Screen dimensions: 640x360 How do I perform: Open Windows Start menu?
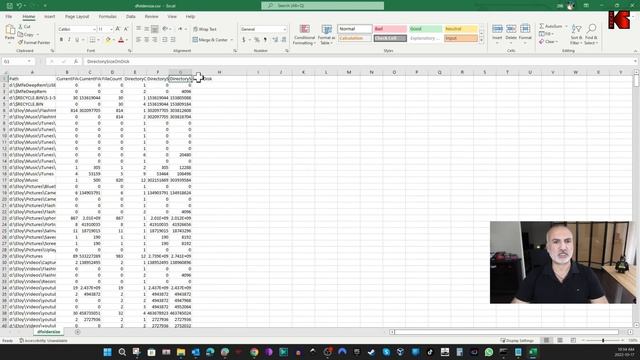coord(108,352)
